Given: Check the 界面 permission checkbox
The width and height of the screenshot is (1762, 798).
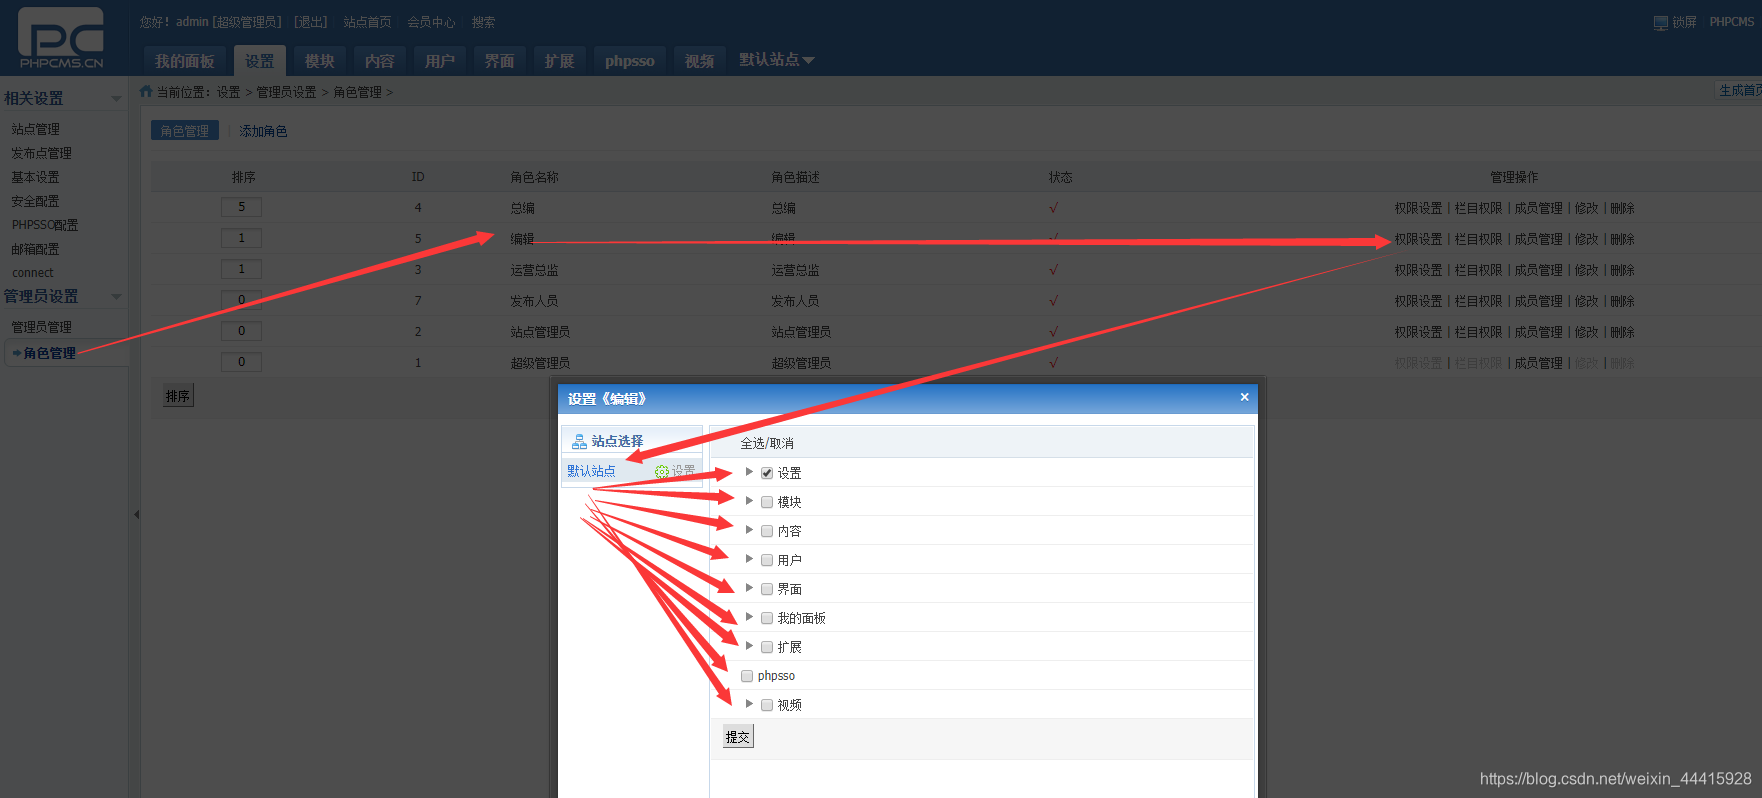Looking at the screenshot, I should tap(767, 589).
